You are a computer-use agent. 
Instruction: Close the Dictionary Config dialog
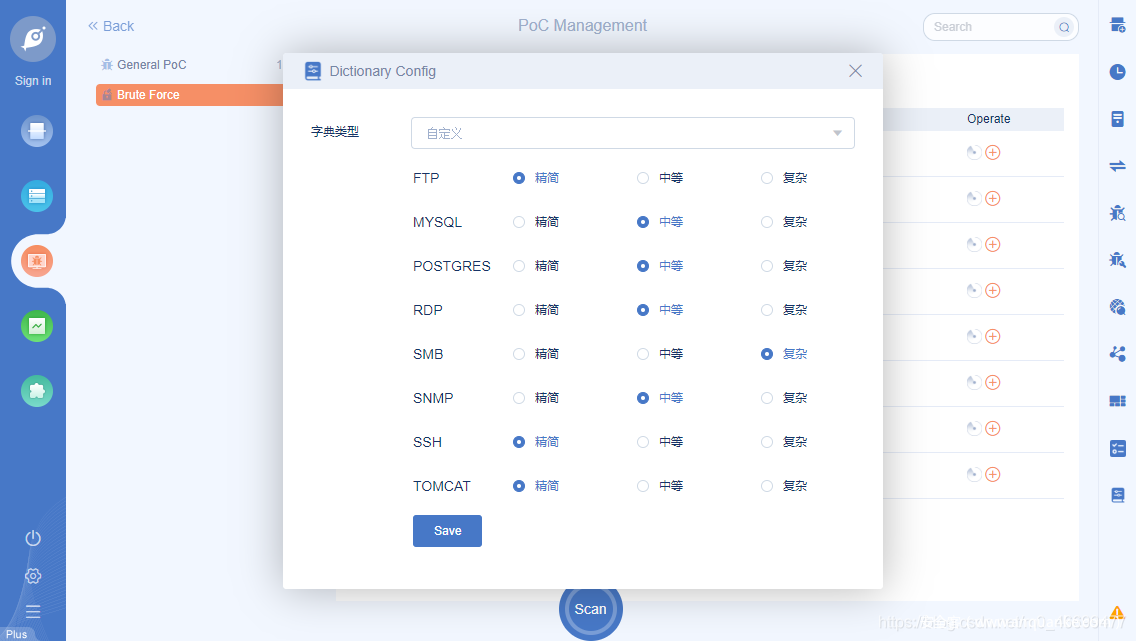(x=855, y=71)
